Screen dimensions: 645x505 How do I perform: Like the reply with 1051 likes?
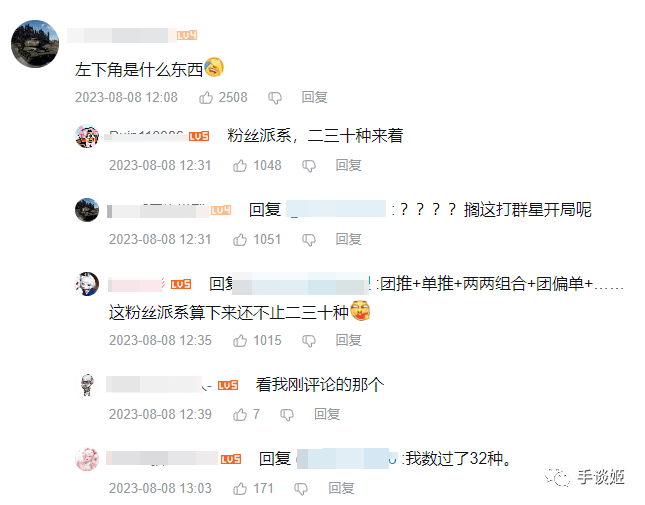pos(240,240)
